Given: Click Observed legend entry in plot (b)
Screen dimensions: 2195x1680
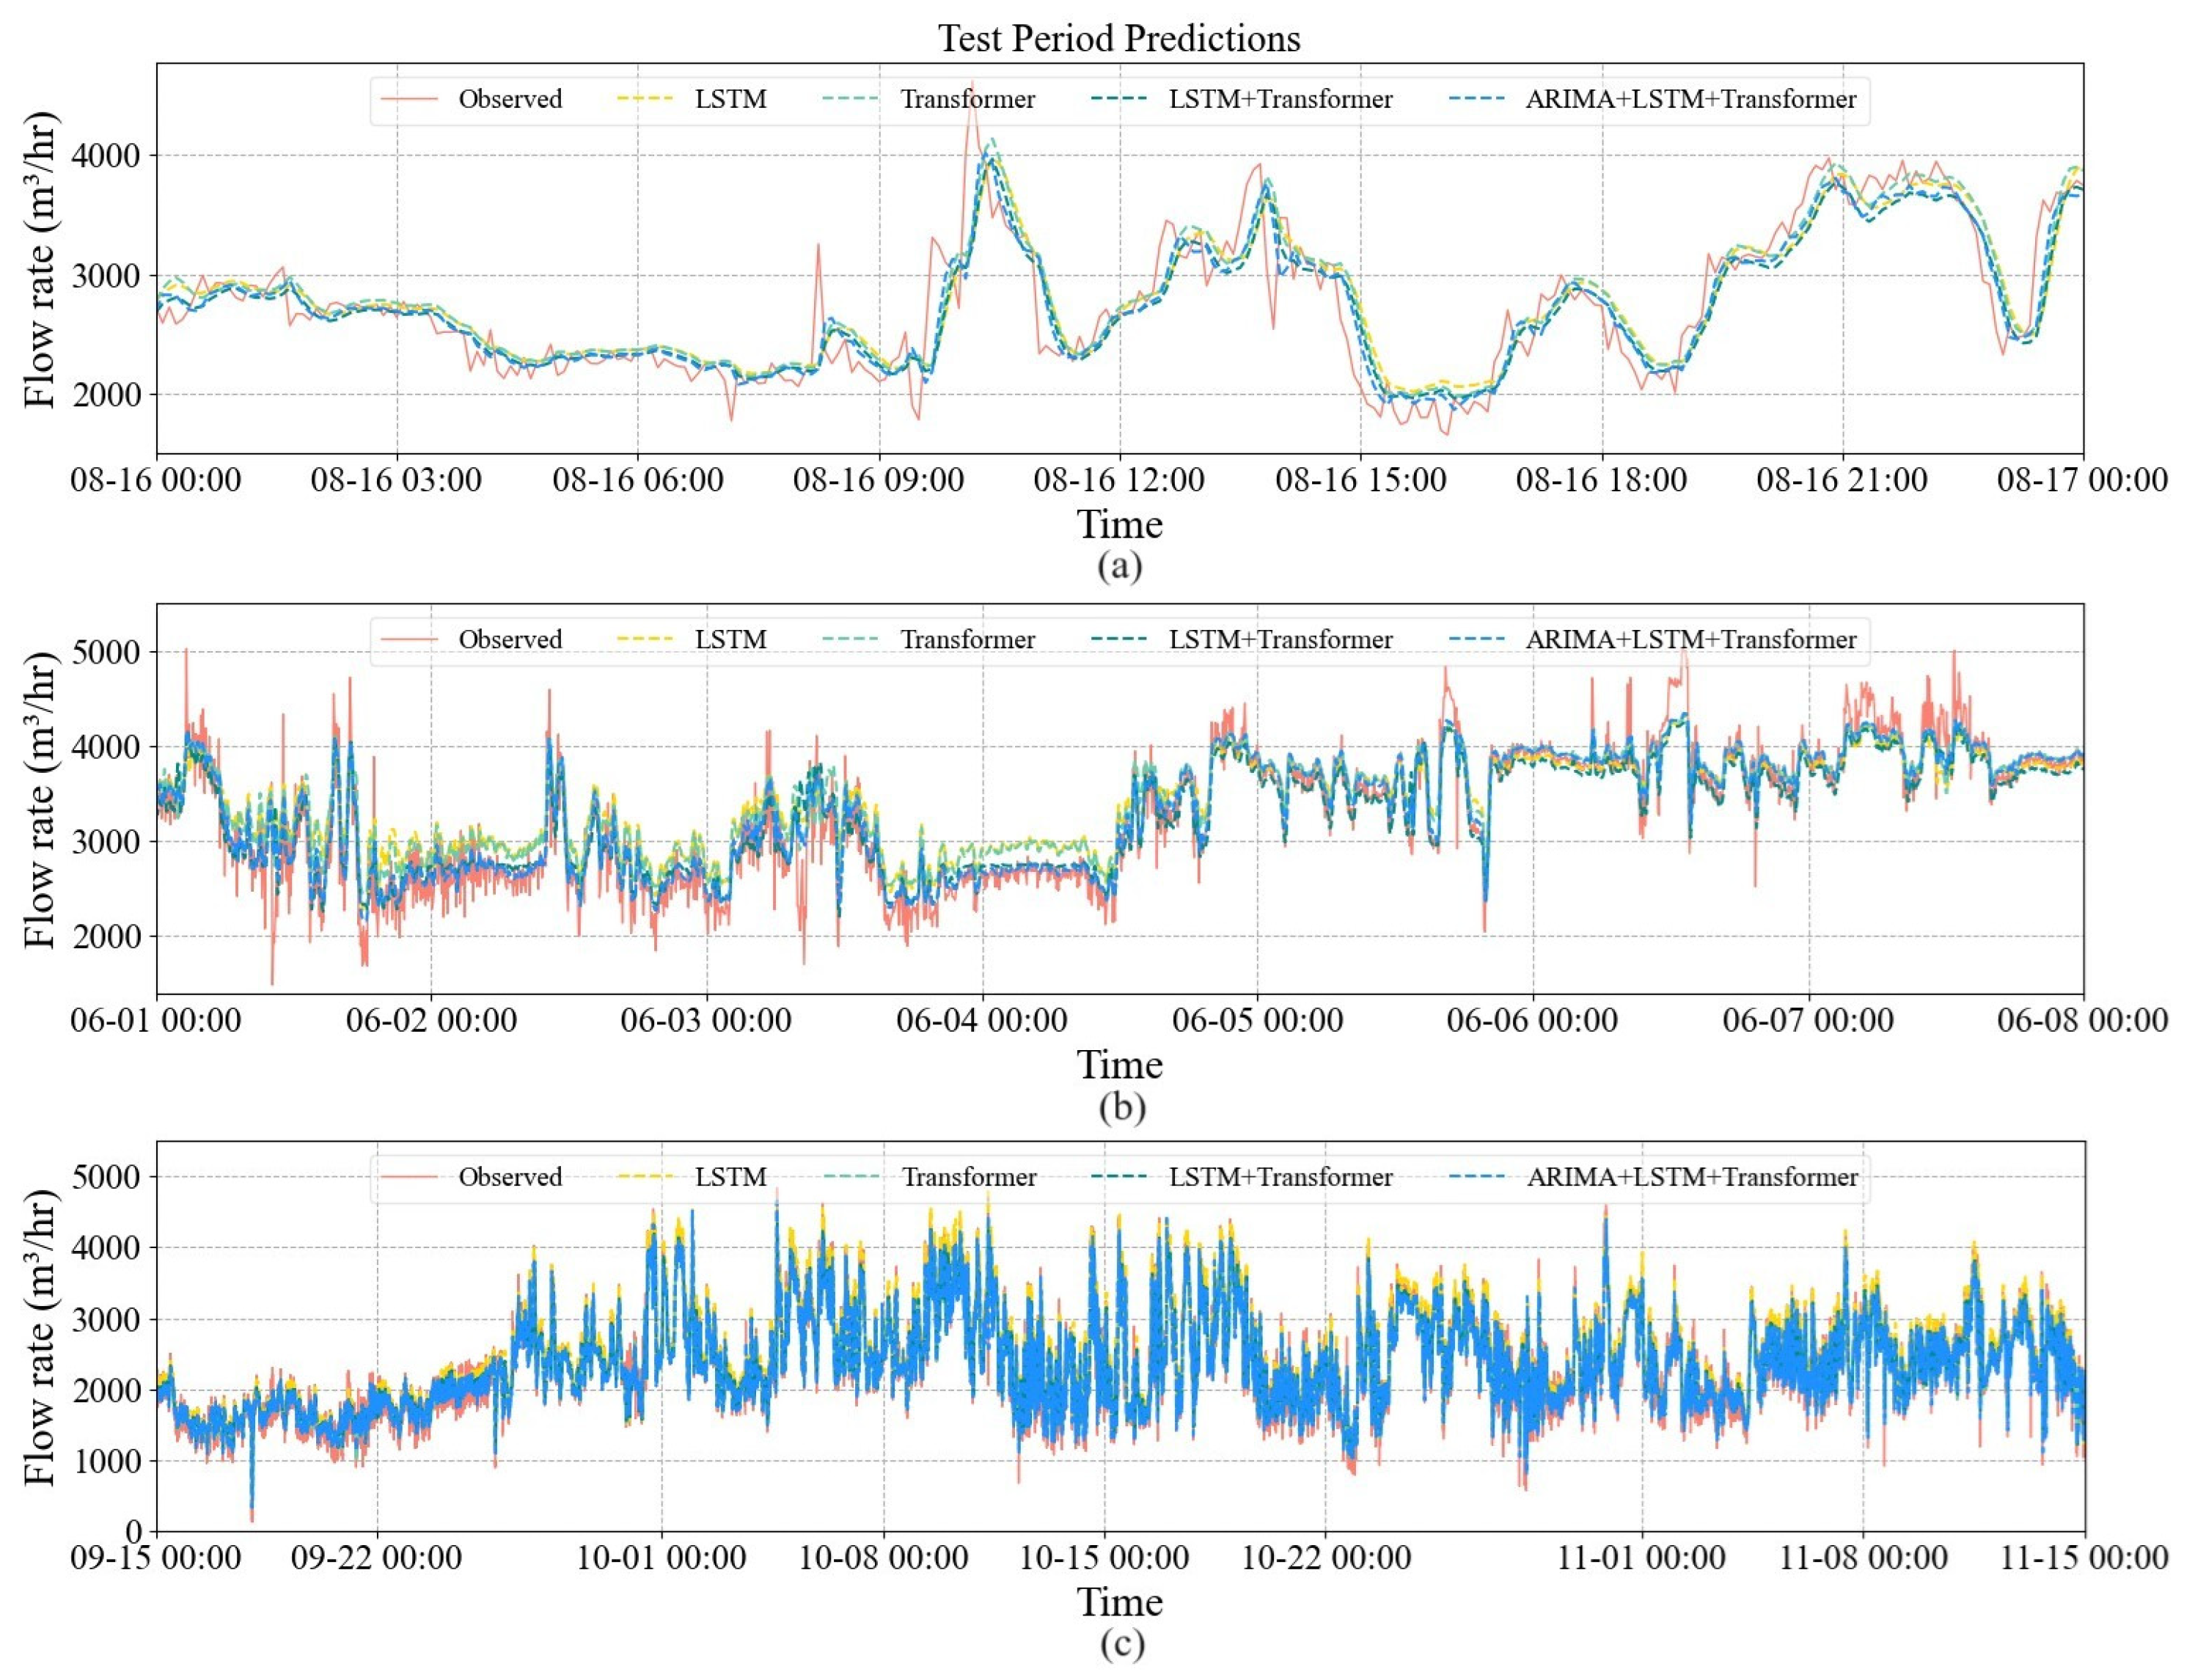Looking at the screenshot, I should (x=509, y=639).
